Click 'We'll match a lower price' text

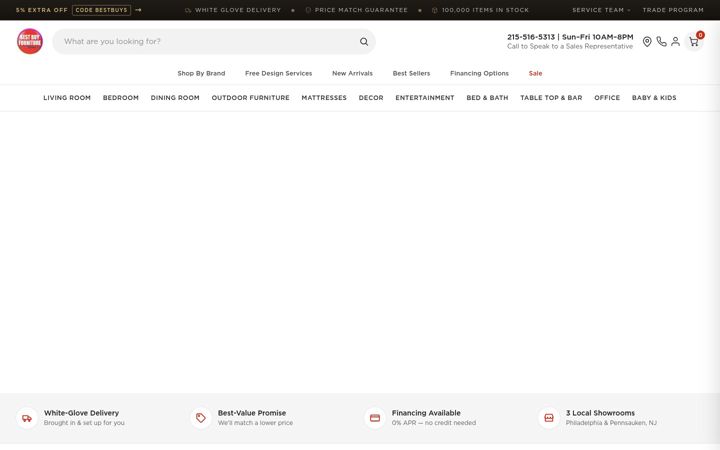255,422
